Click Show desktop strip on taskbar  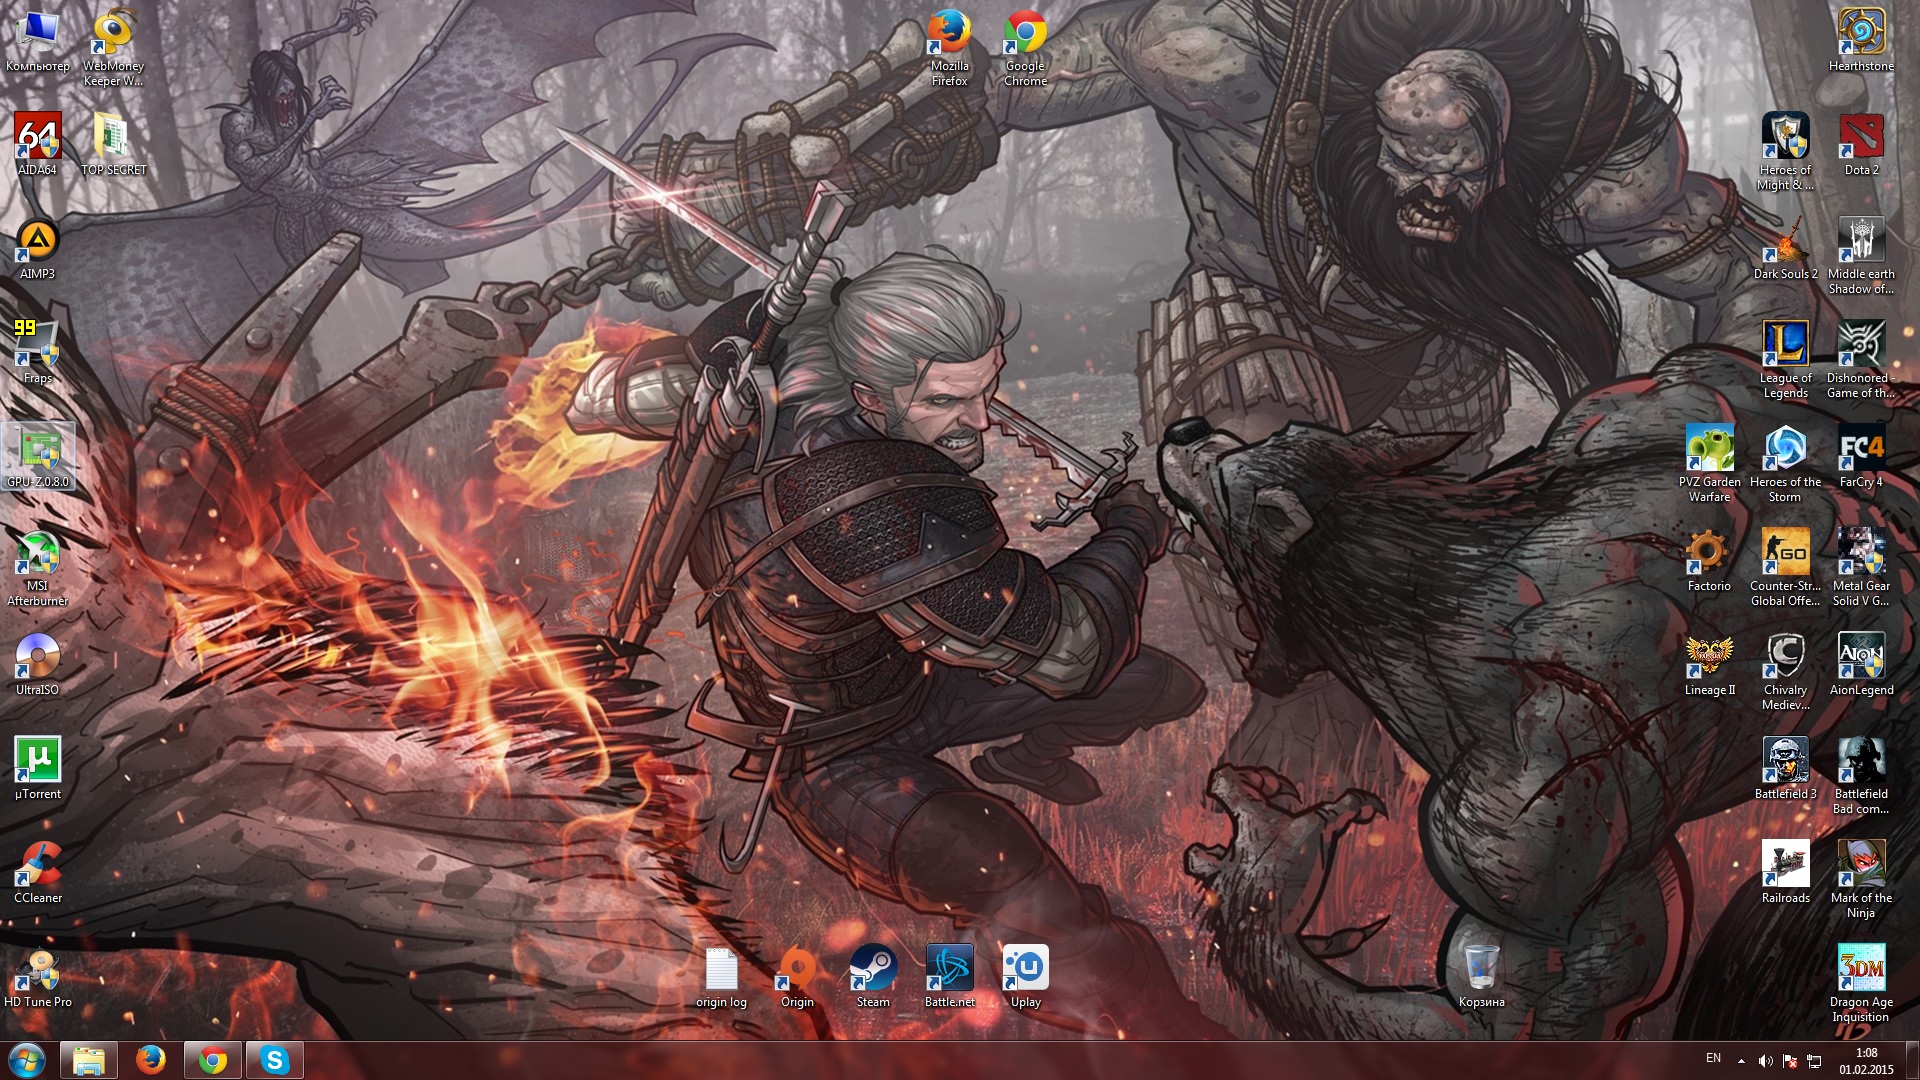pyautogui.click(x=1912, y=1060)
